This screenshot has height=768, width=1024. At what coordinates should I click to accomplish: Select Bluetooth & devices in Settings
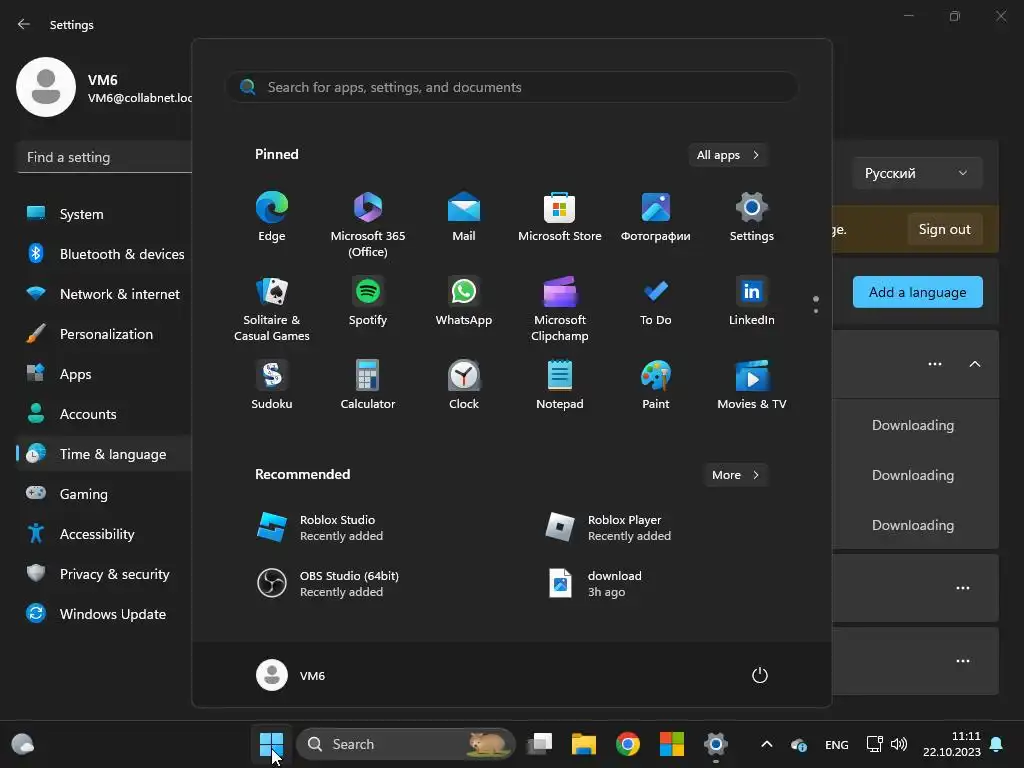104,254
